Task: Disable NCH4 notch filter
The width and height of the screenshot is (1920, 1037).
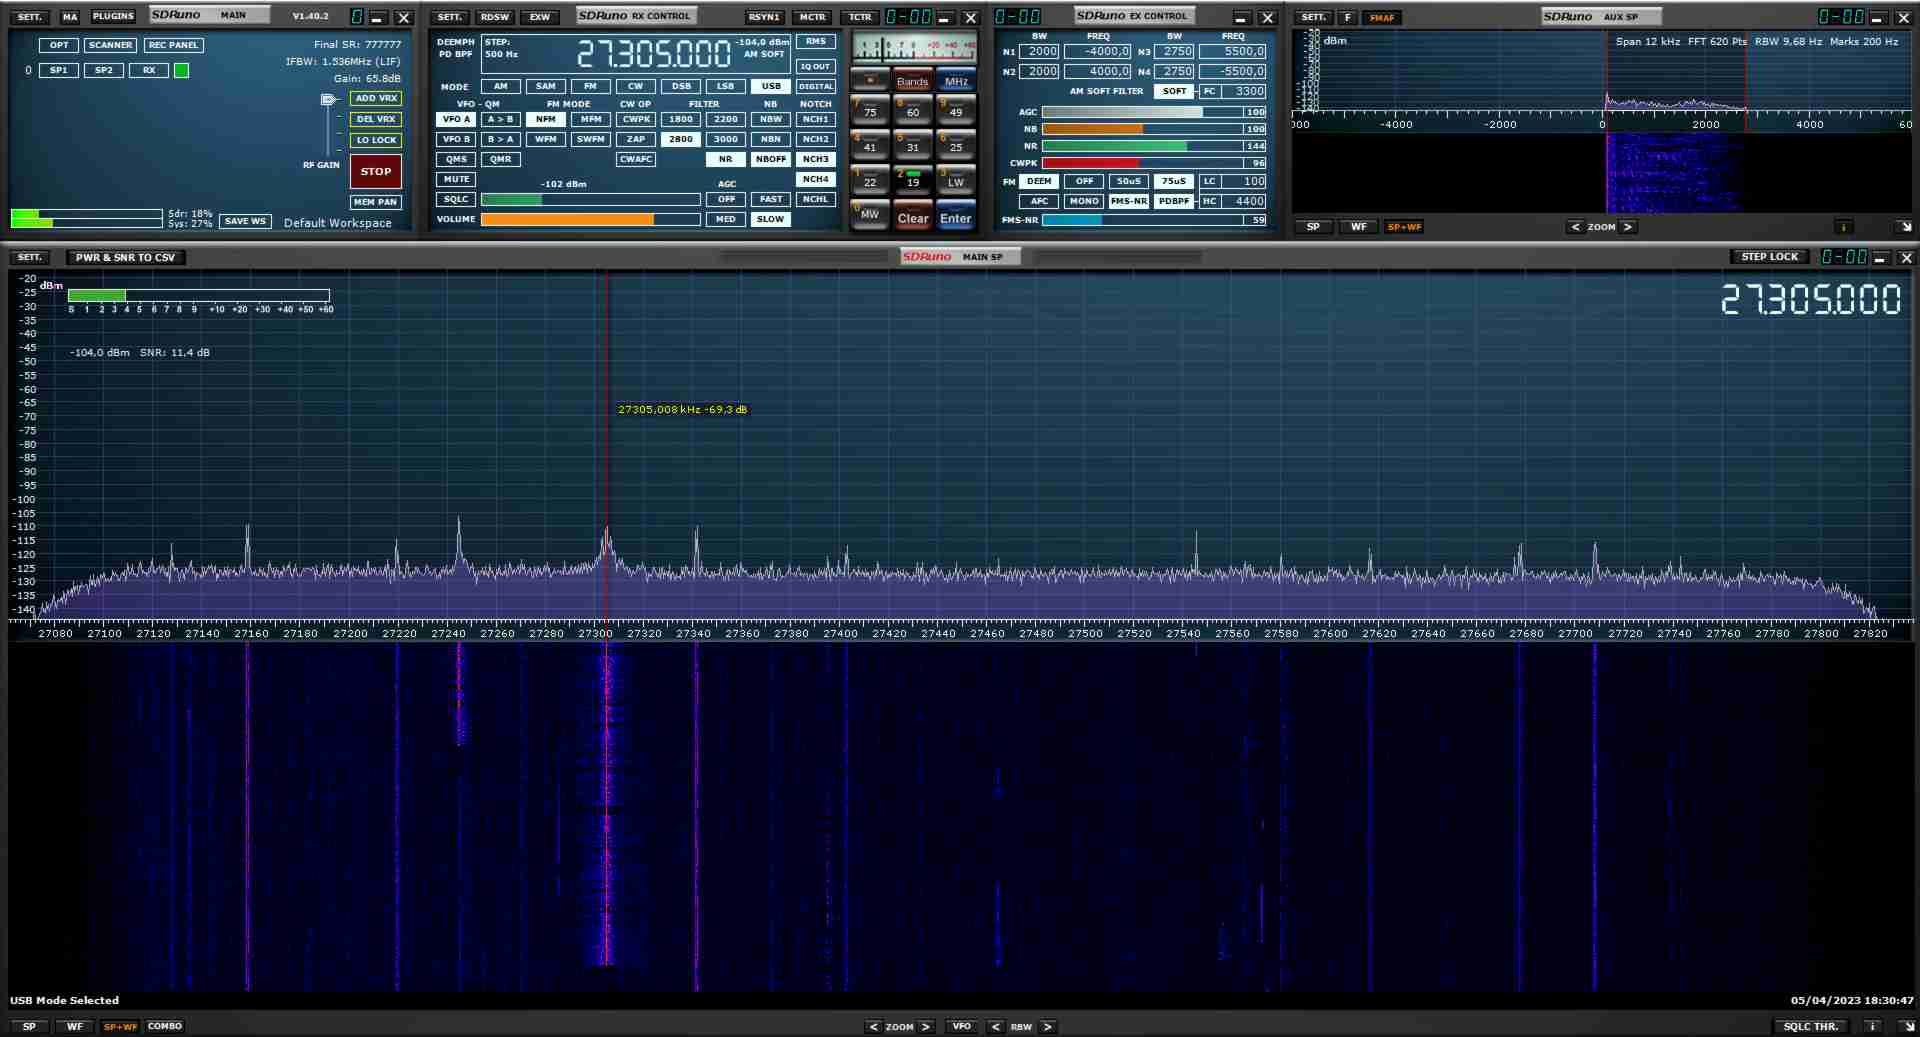Action: tap(815, 179)
